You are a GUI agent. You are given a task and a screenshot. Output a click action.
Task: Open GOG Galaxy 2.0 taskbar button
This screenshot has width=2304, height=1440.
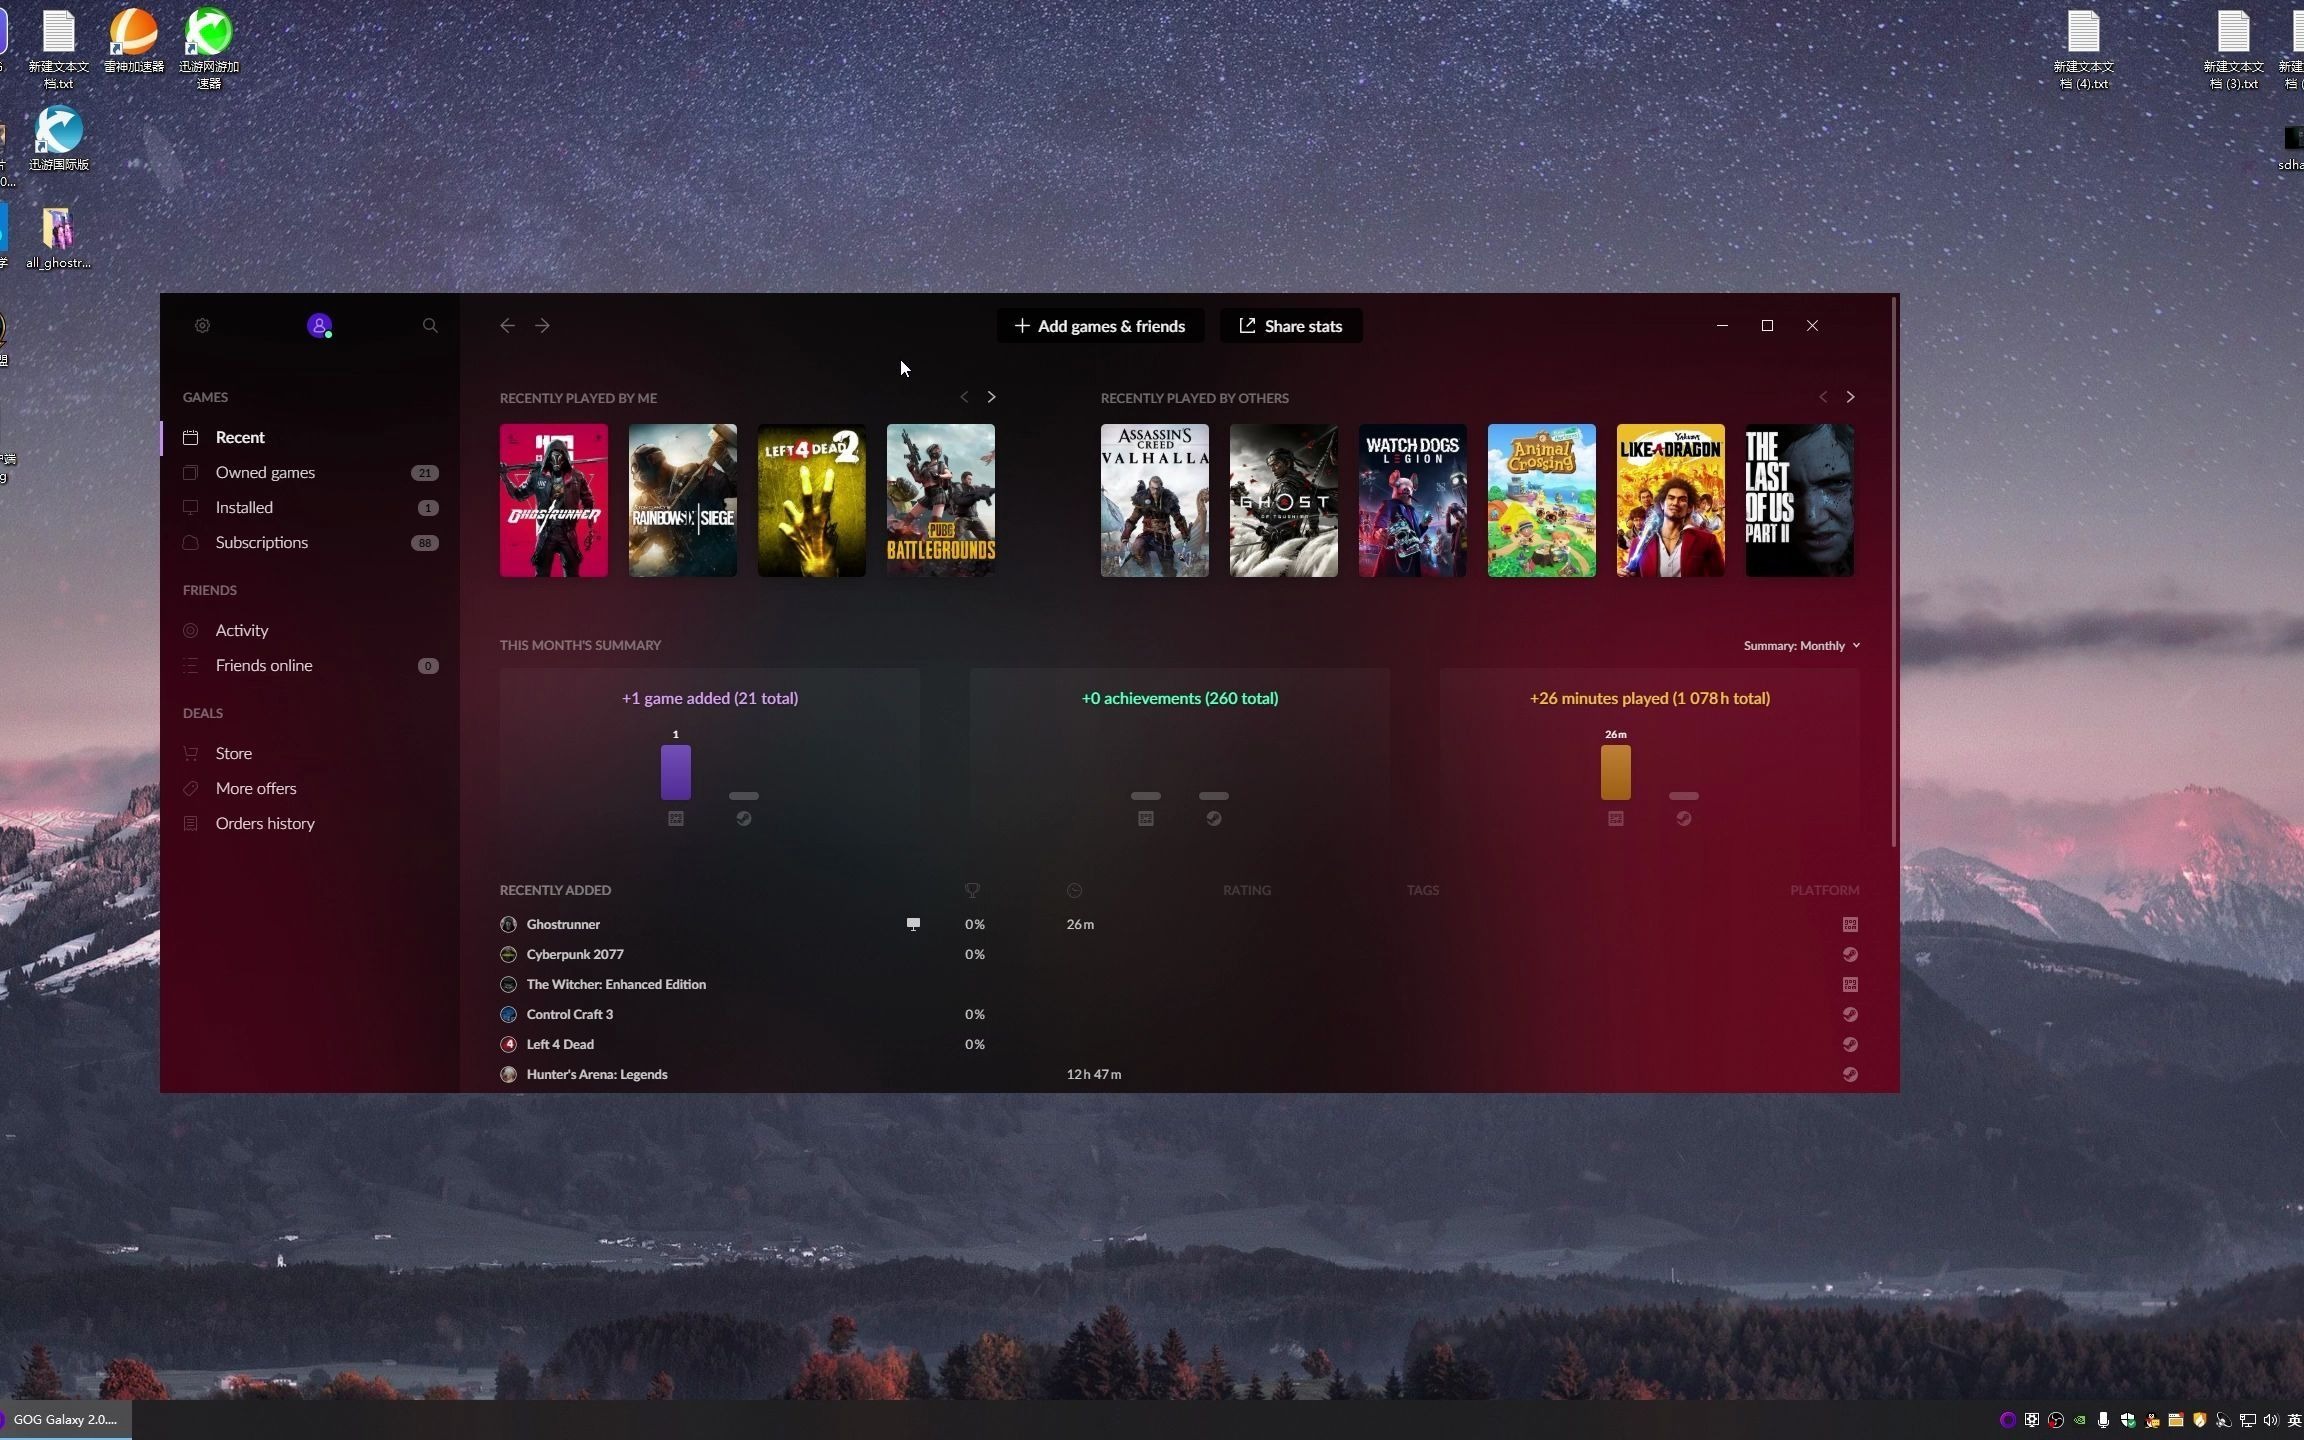coord(65,1419)
